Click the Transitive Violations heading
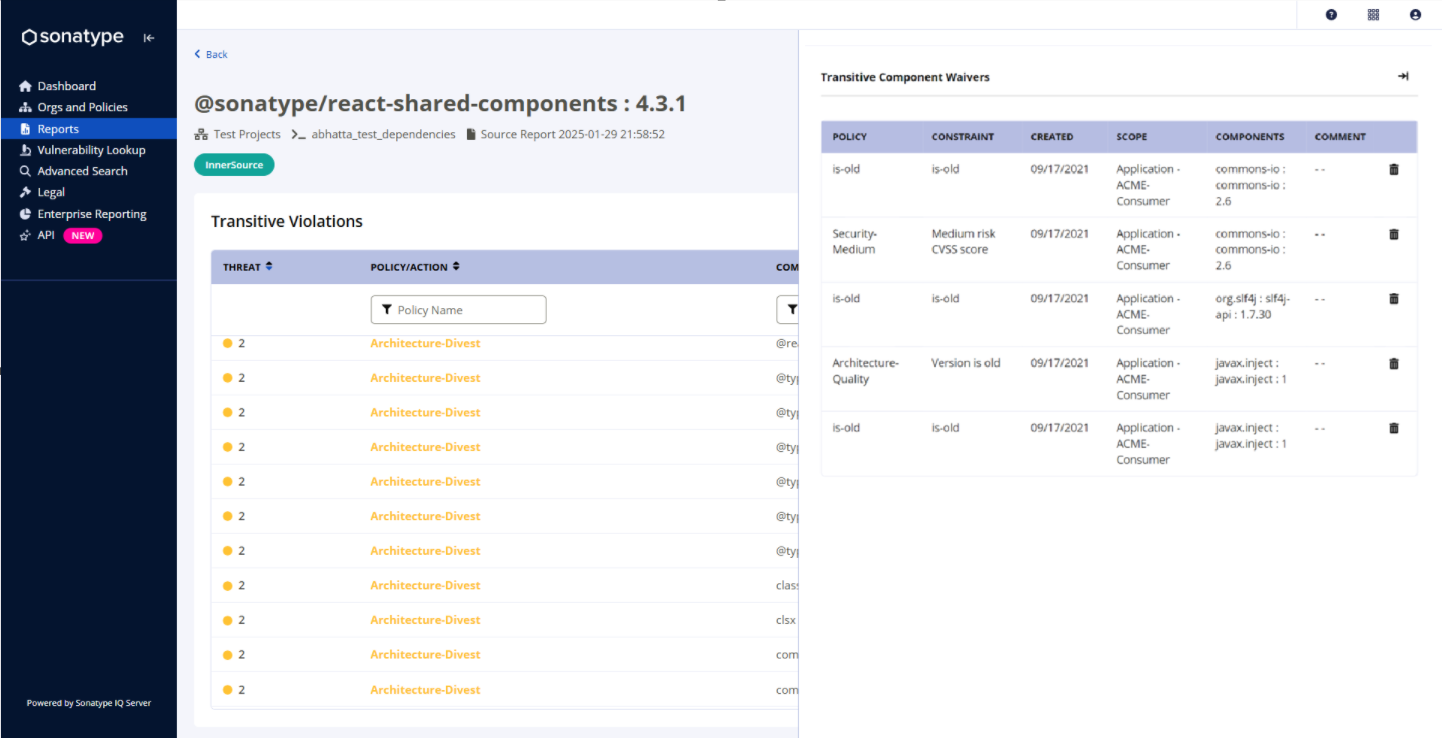The width and height of the screenshot is (1442, 738). point(287,221)
